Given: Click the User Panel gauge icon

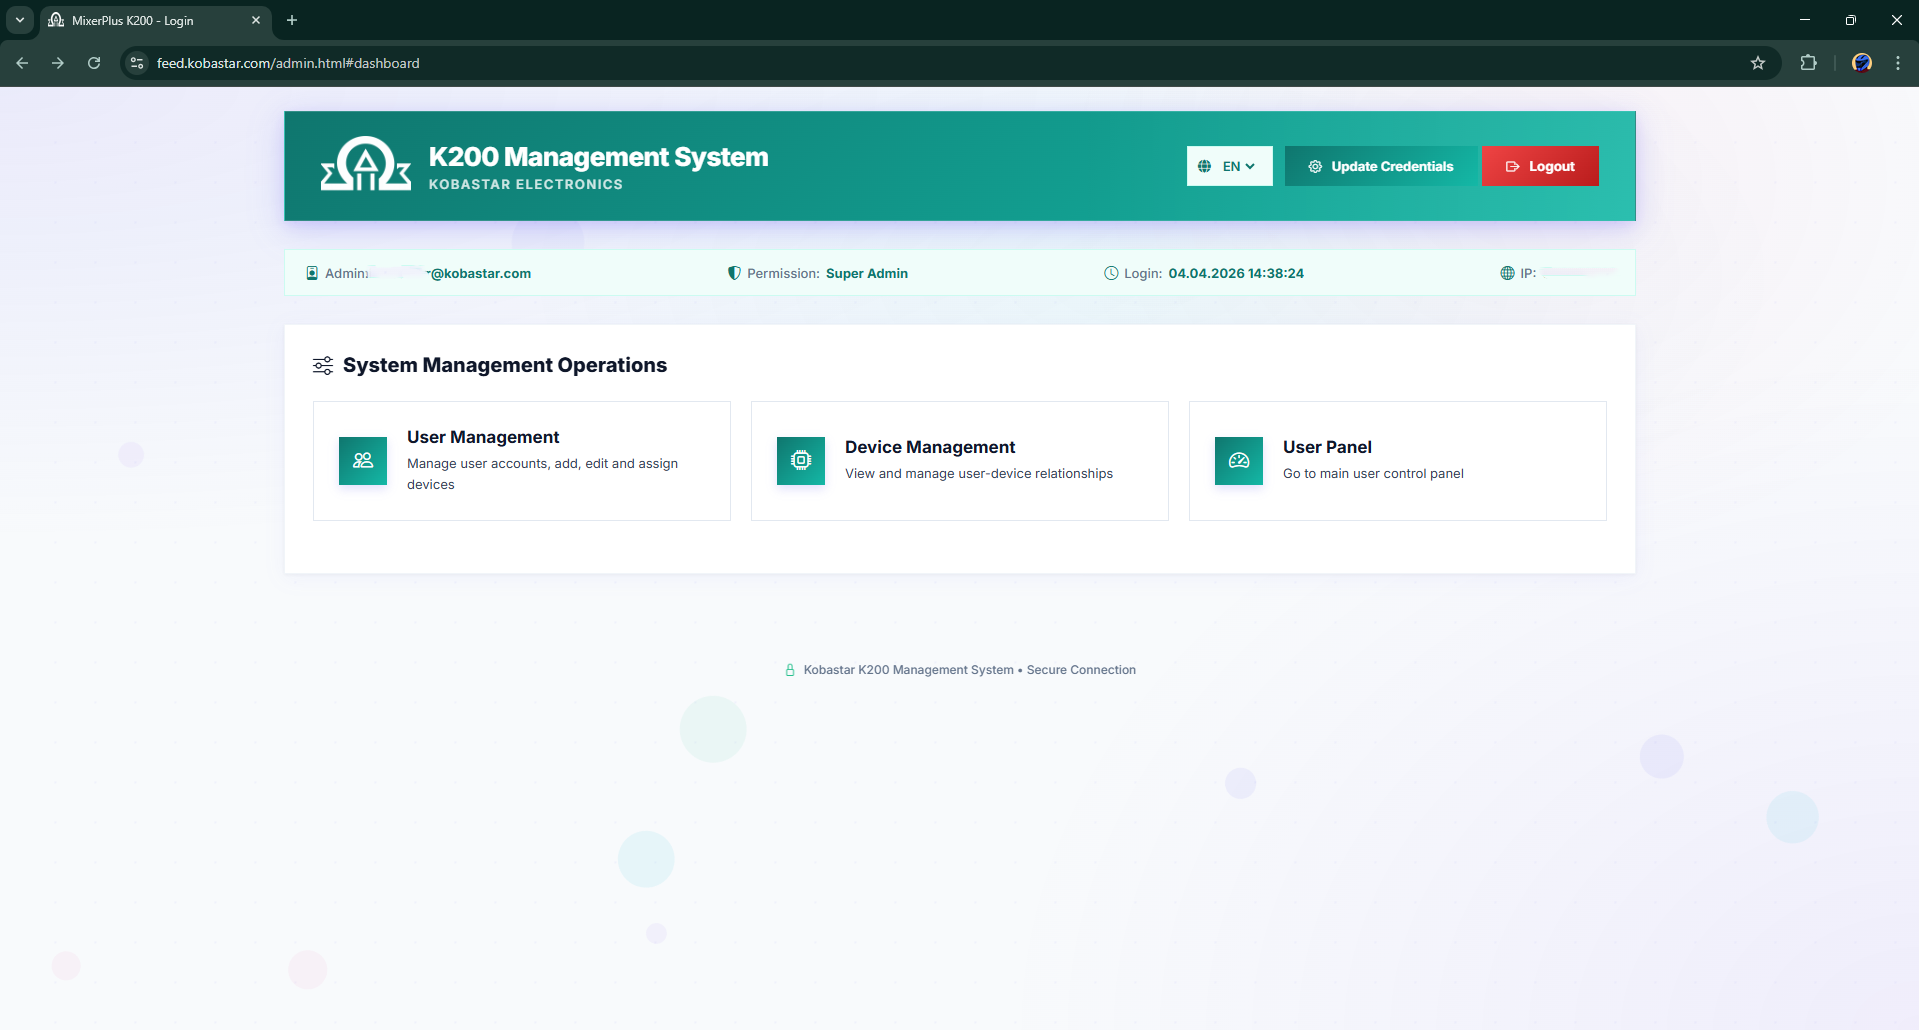Looking at the screenshot, I should pos(1239,461).
